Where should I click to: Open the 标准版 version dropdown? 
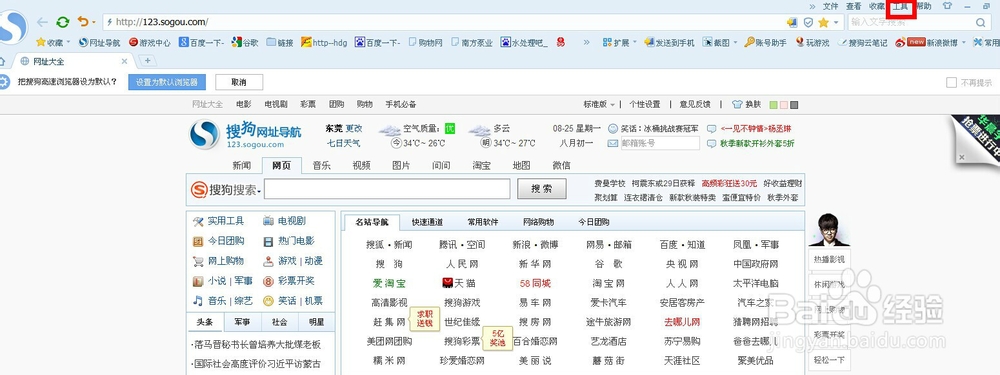coord(599,105)
